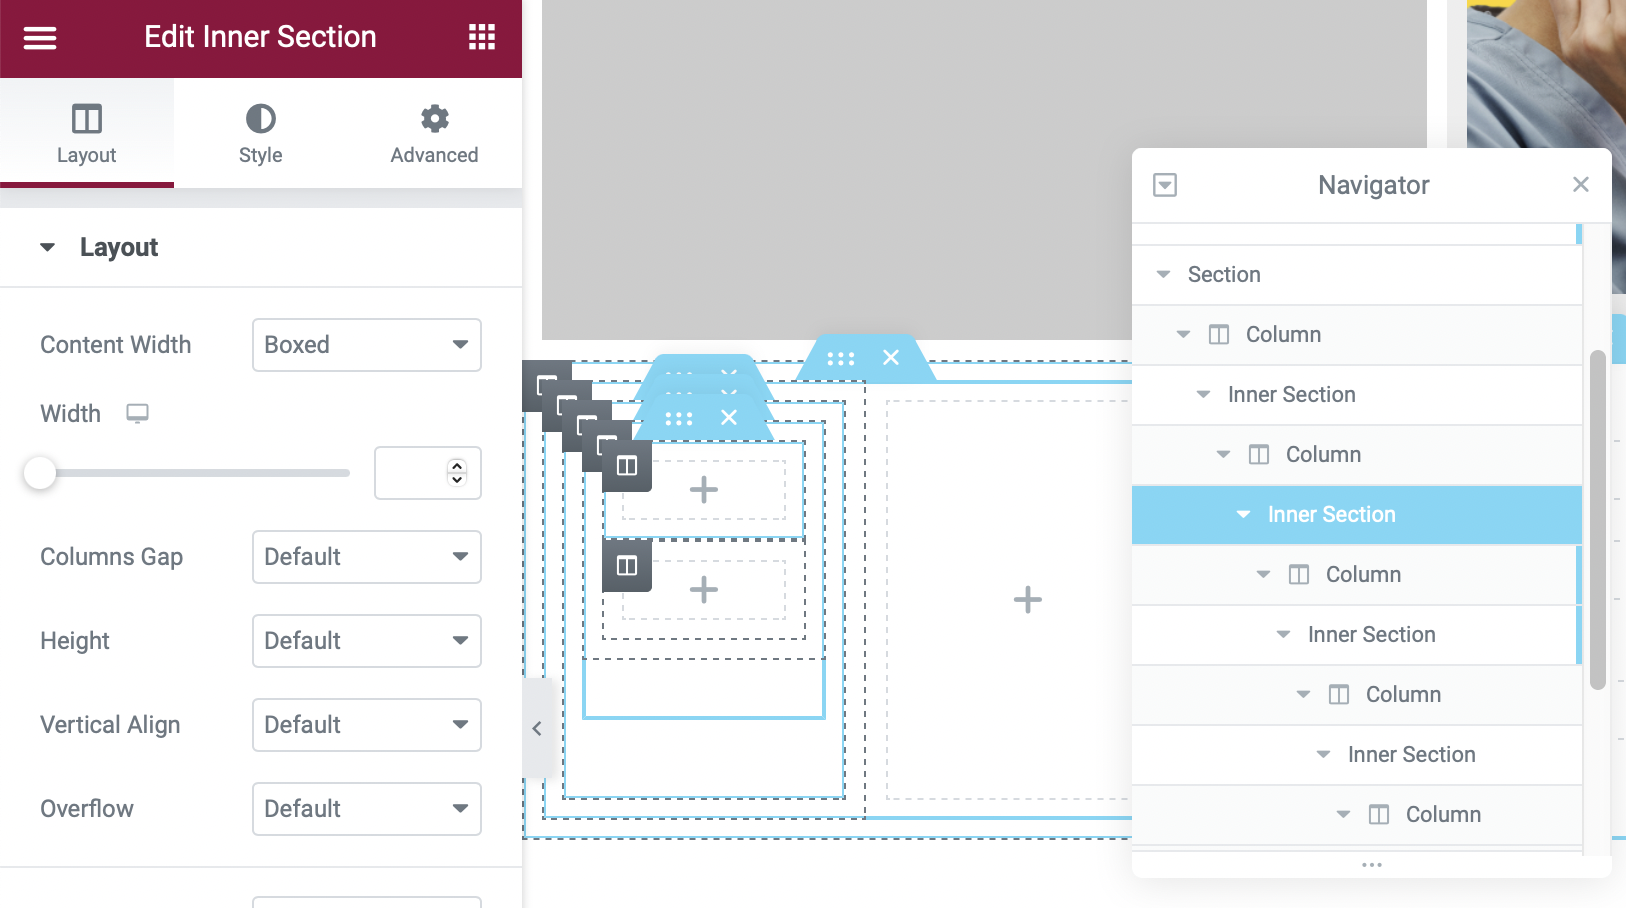Open the Columns Gap dropdown
Image resolution: width=1626 pixels, height=908 pixels.
[x=367, y=557]
